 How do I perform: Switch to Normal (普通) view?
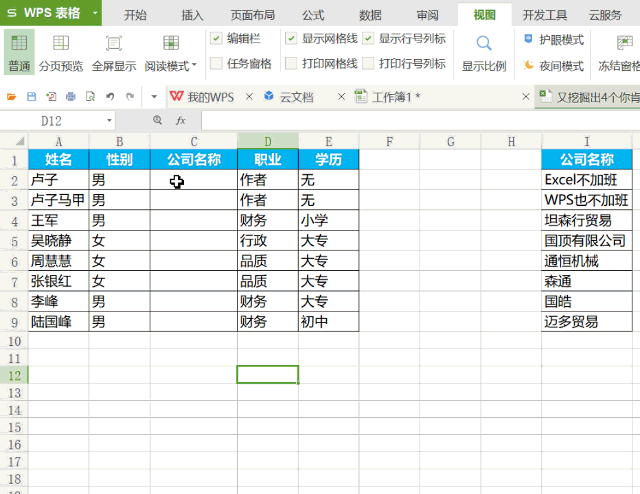pyautogui.click(x=19, y=52)
